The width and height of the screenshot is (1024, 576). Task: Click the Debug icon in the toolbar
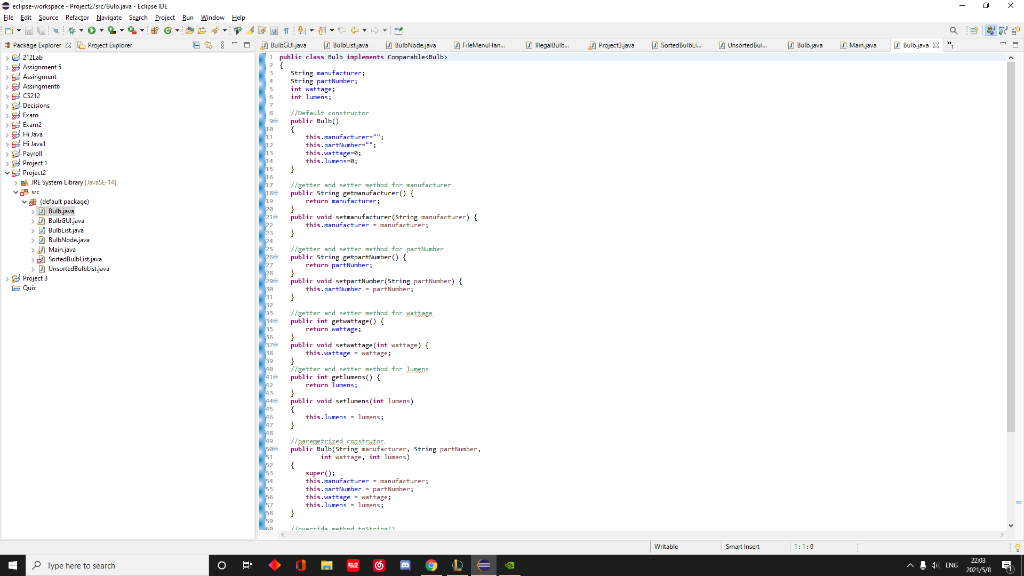click(72, 30)
